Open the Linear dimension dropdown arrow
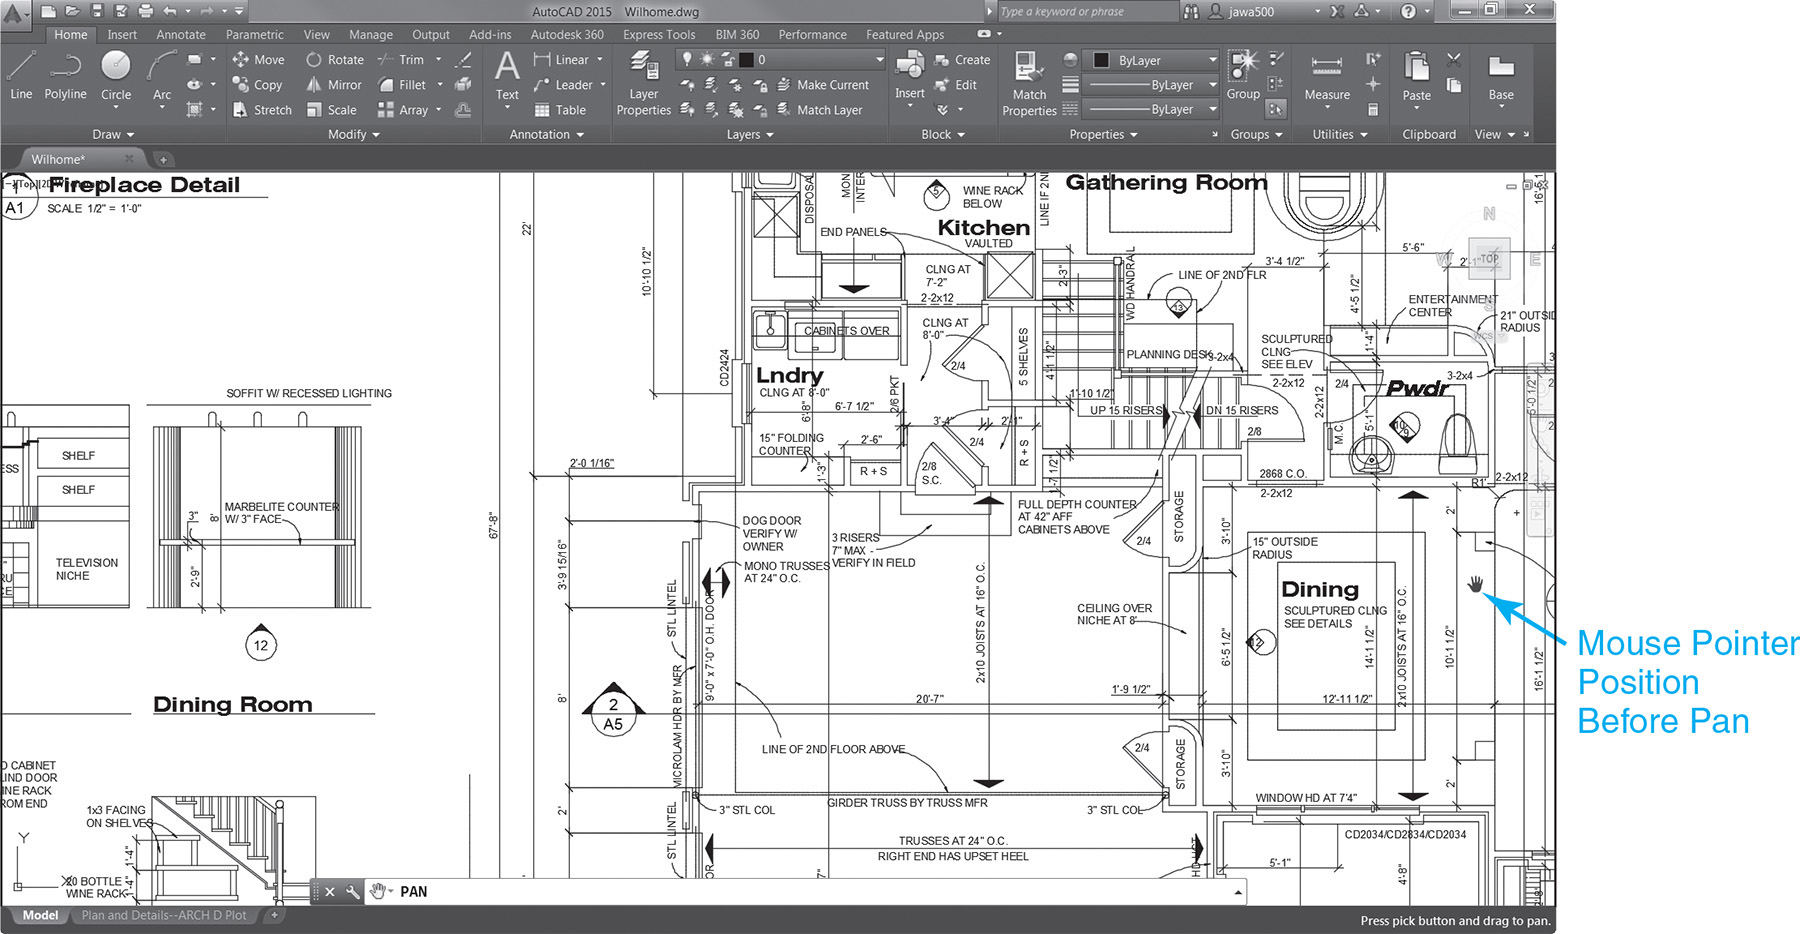Screen dimensions: 1800x934 (x=600, y=60)
